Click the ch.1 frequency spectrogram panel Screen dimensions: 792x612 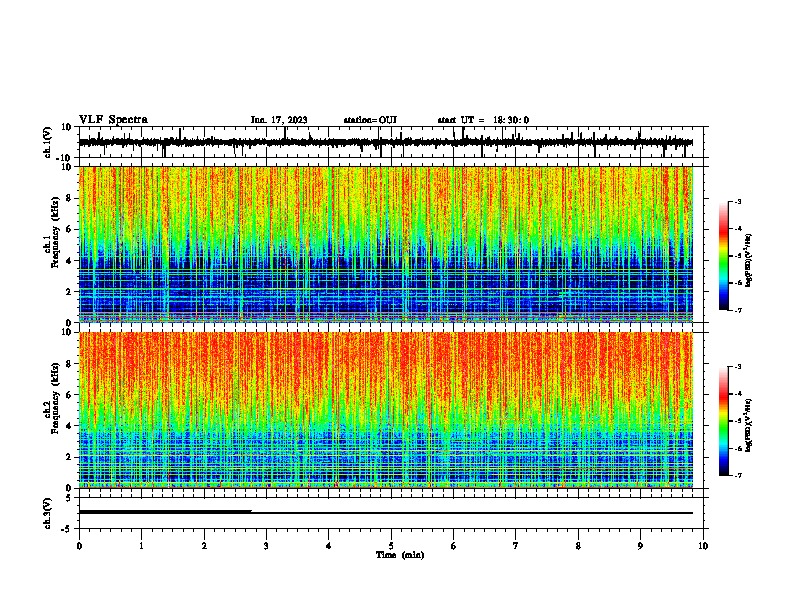(x=386, y=244)
